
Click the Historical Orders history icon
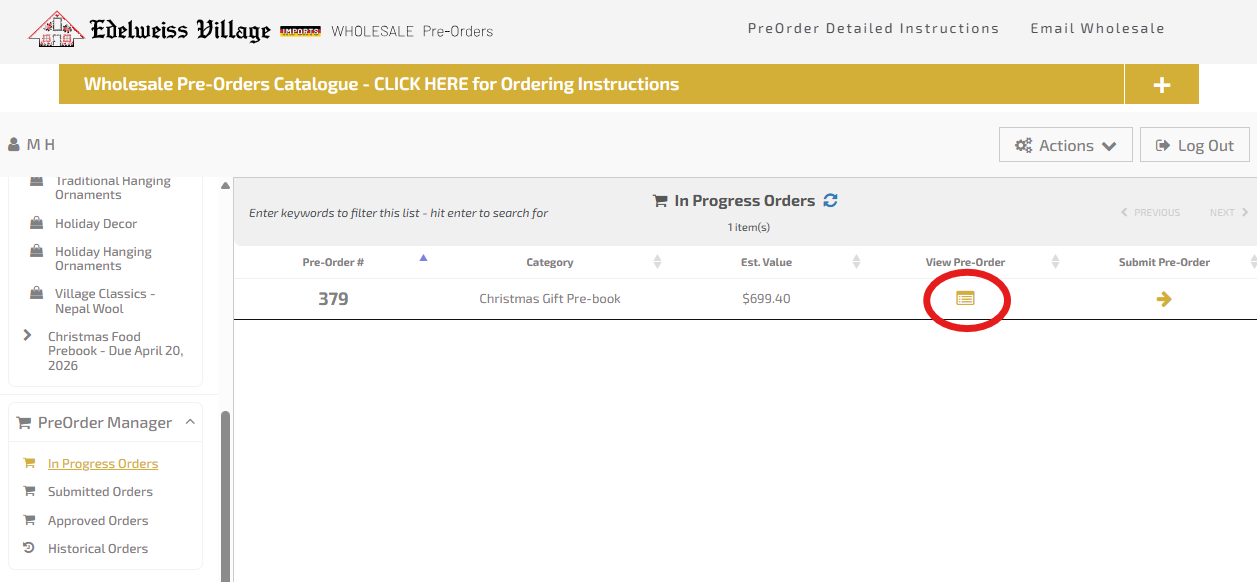(29, 548)
